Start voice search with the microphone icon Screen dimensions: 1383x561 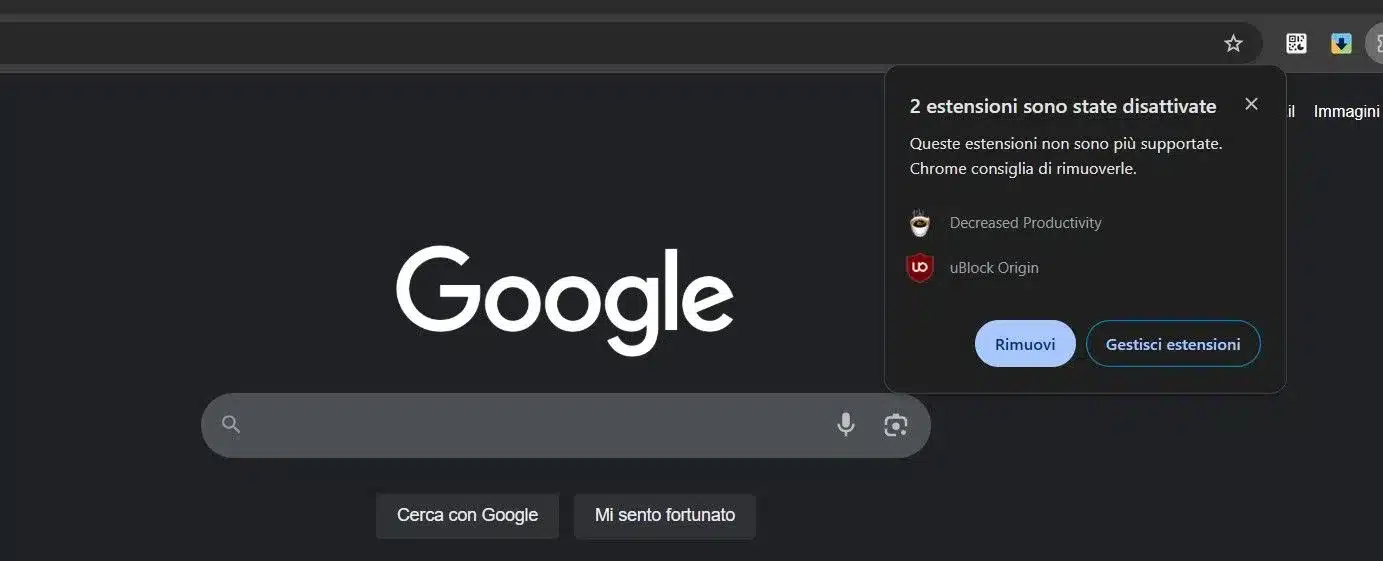(x=846, y=425)
